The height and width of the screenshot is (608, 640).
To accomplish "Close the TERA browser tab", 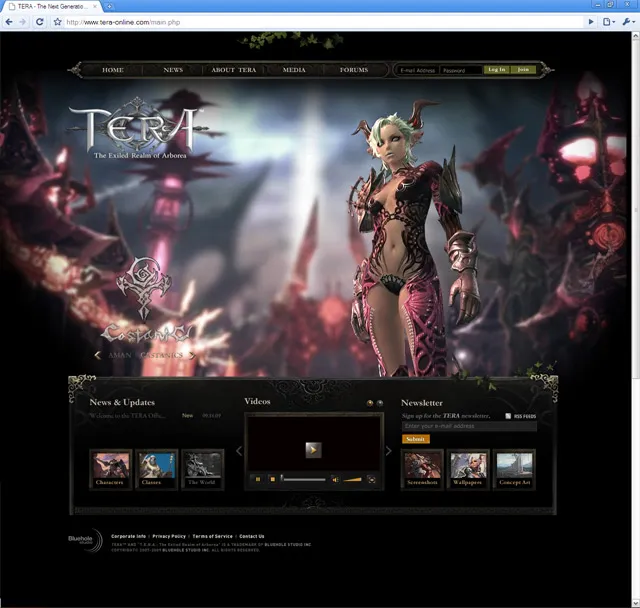I will (95, 7).
